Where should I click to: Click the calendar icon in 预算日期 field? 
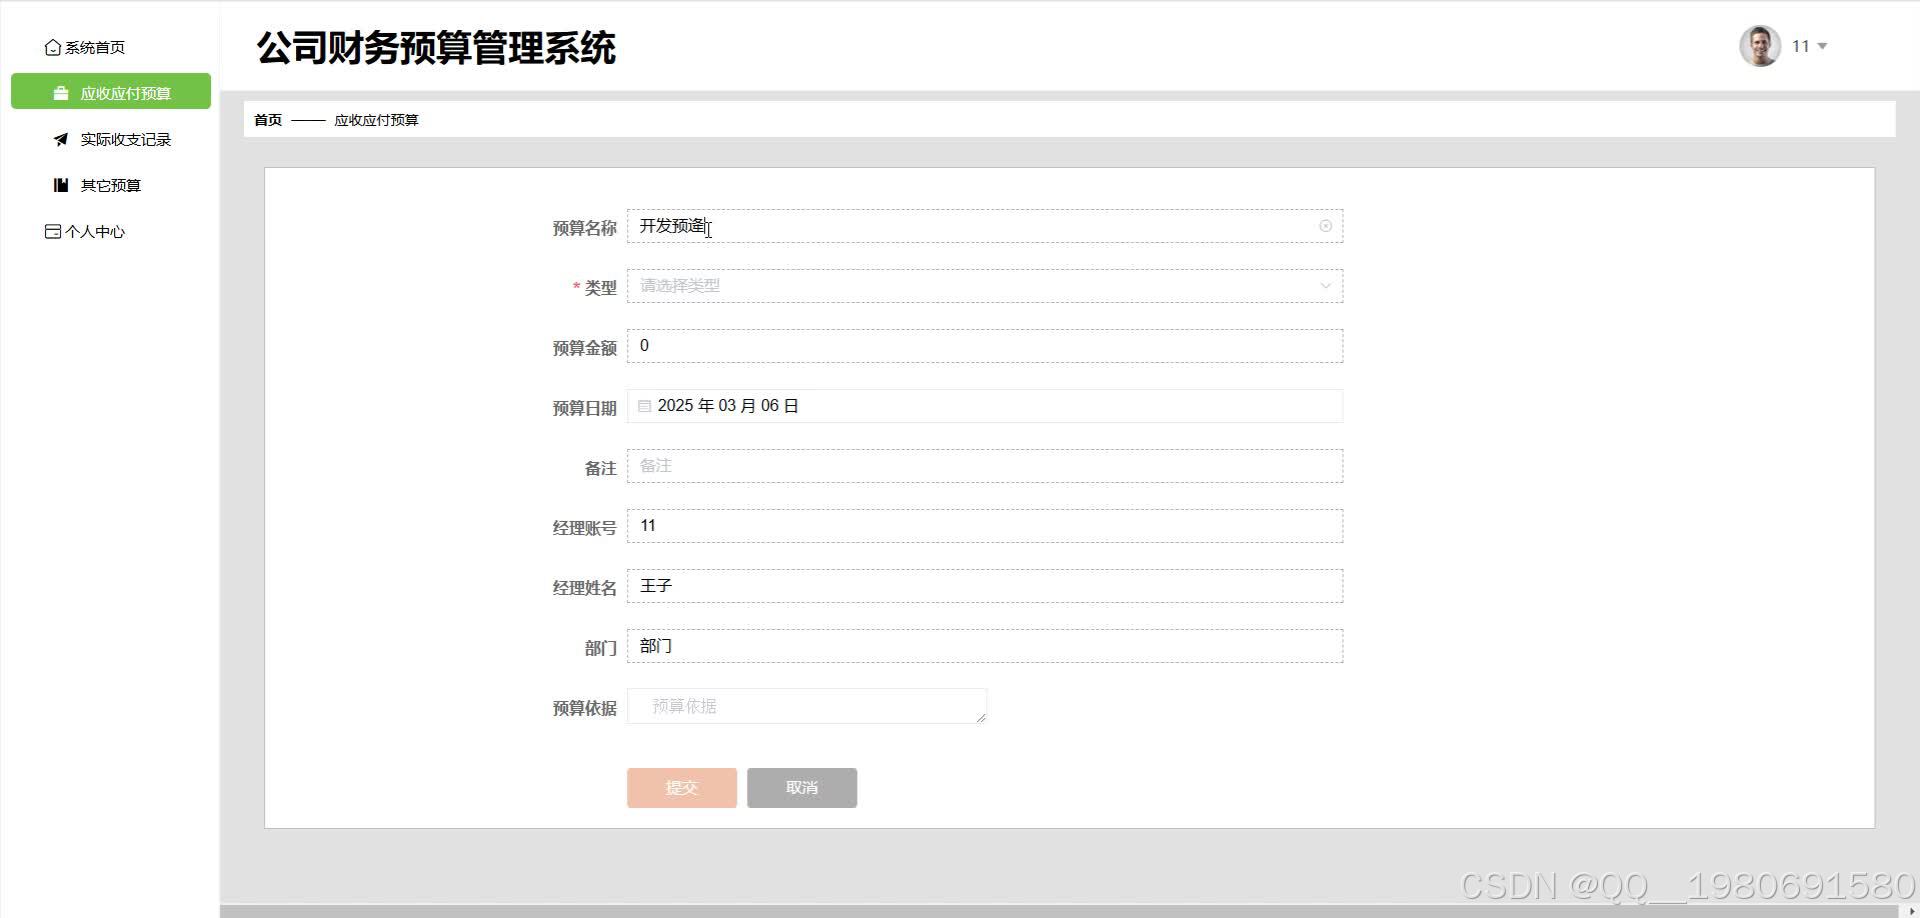click(644, 405)
